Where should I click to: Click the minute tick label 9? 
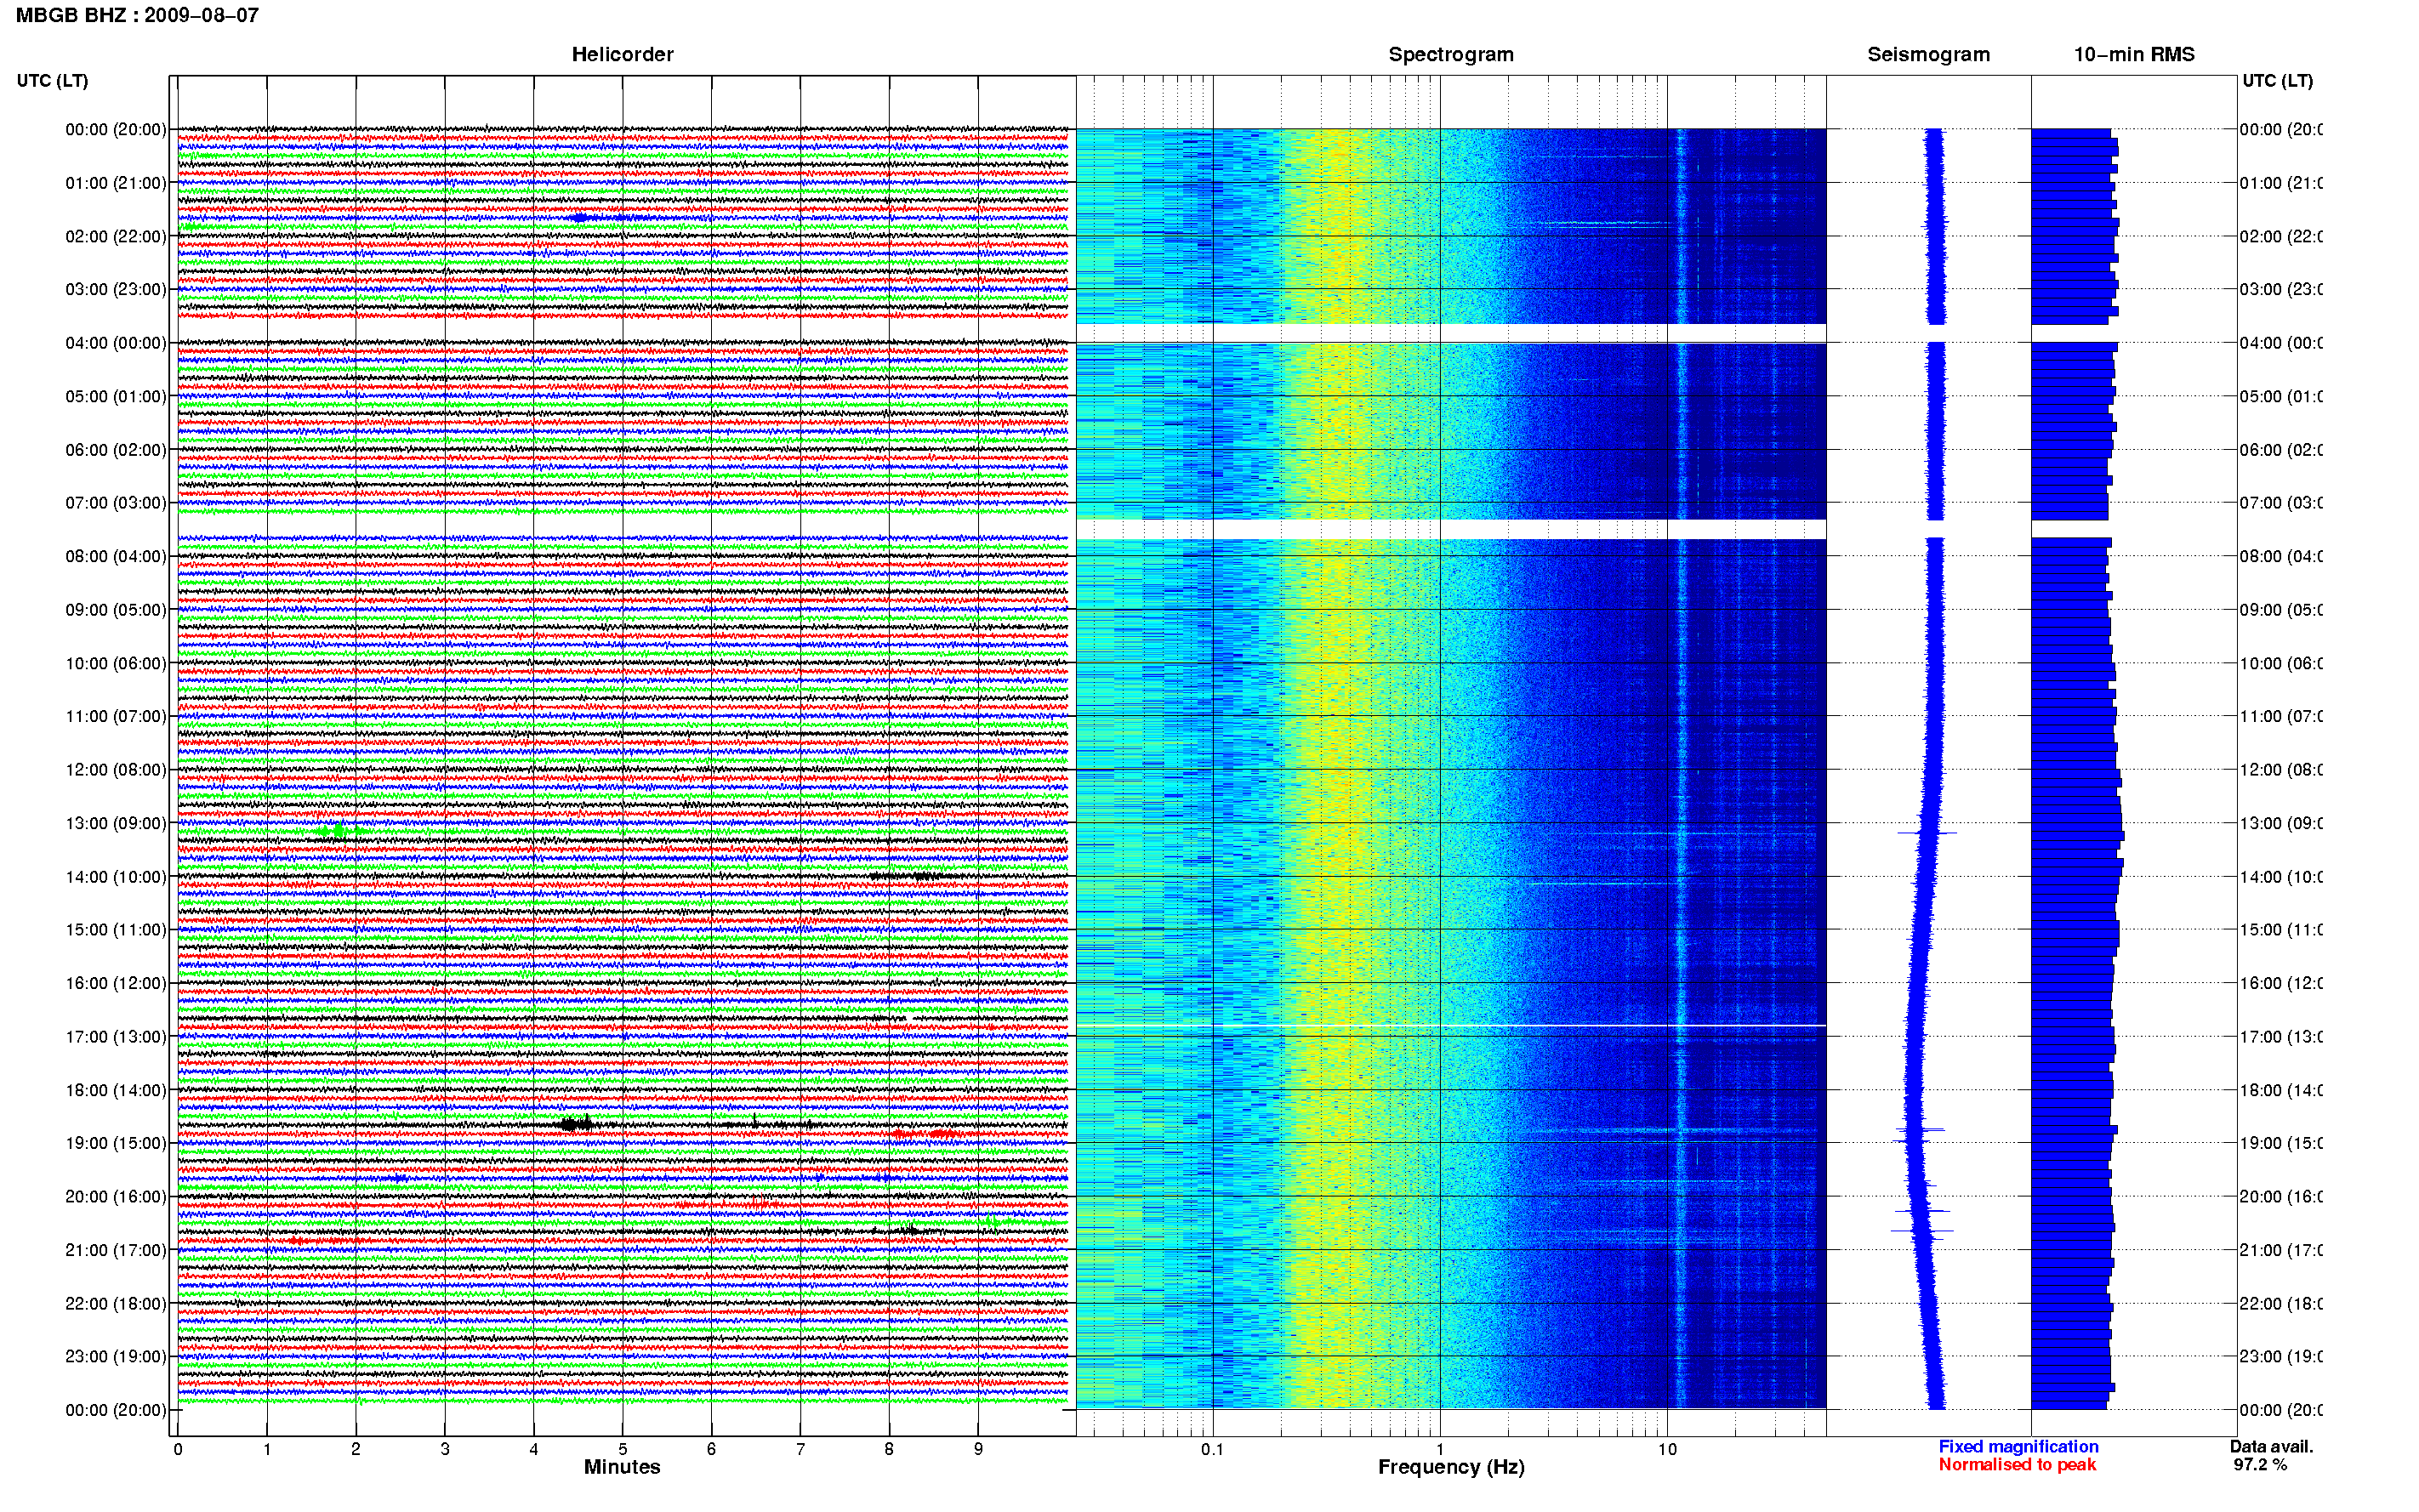pyautogui.click(x=978, y=1449)
